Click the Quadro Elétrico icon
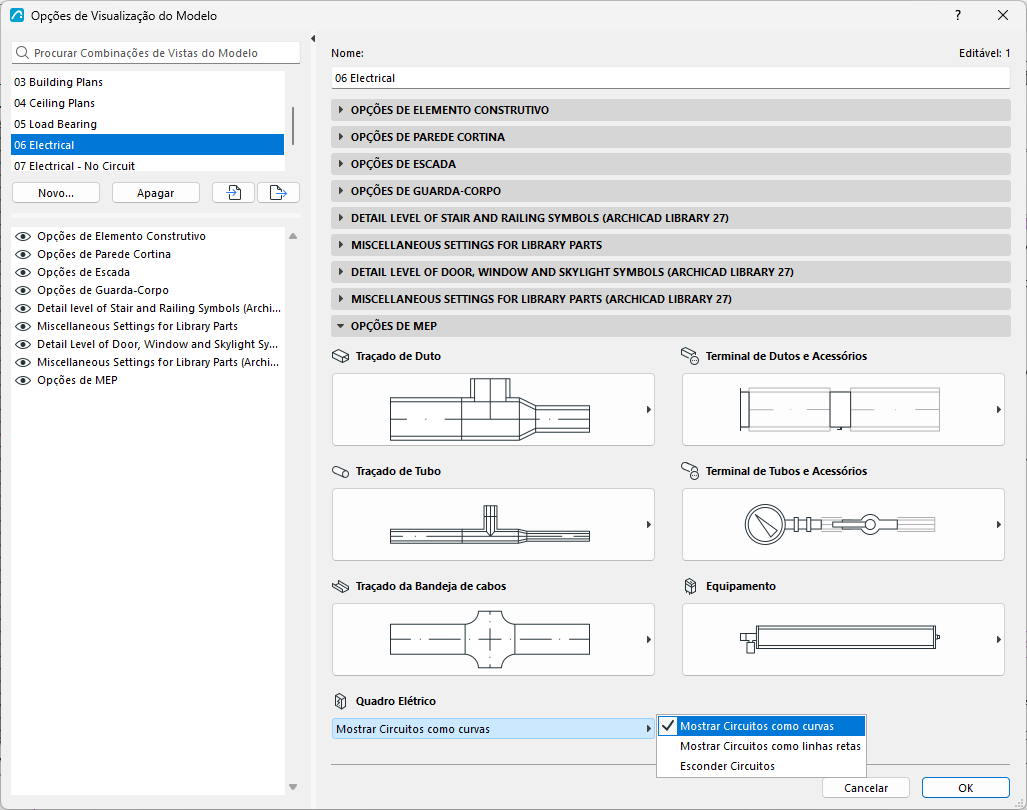 tap(341, 701)
